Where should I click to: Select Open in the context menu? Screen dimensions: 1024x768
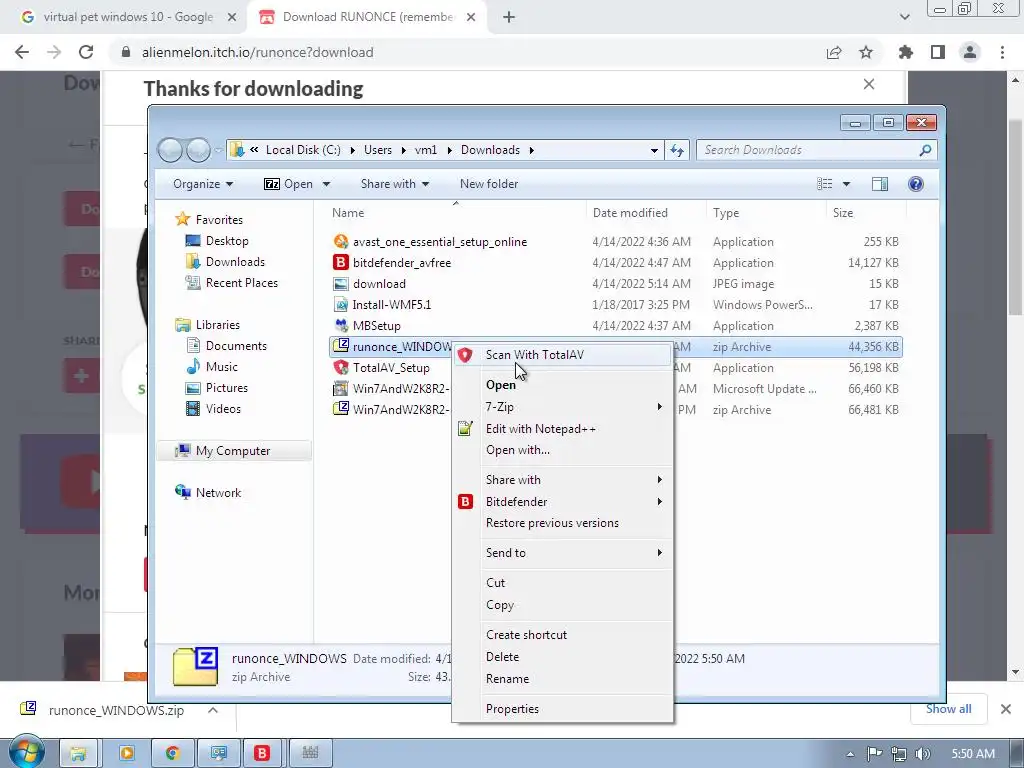click(563, 385)
